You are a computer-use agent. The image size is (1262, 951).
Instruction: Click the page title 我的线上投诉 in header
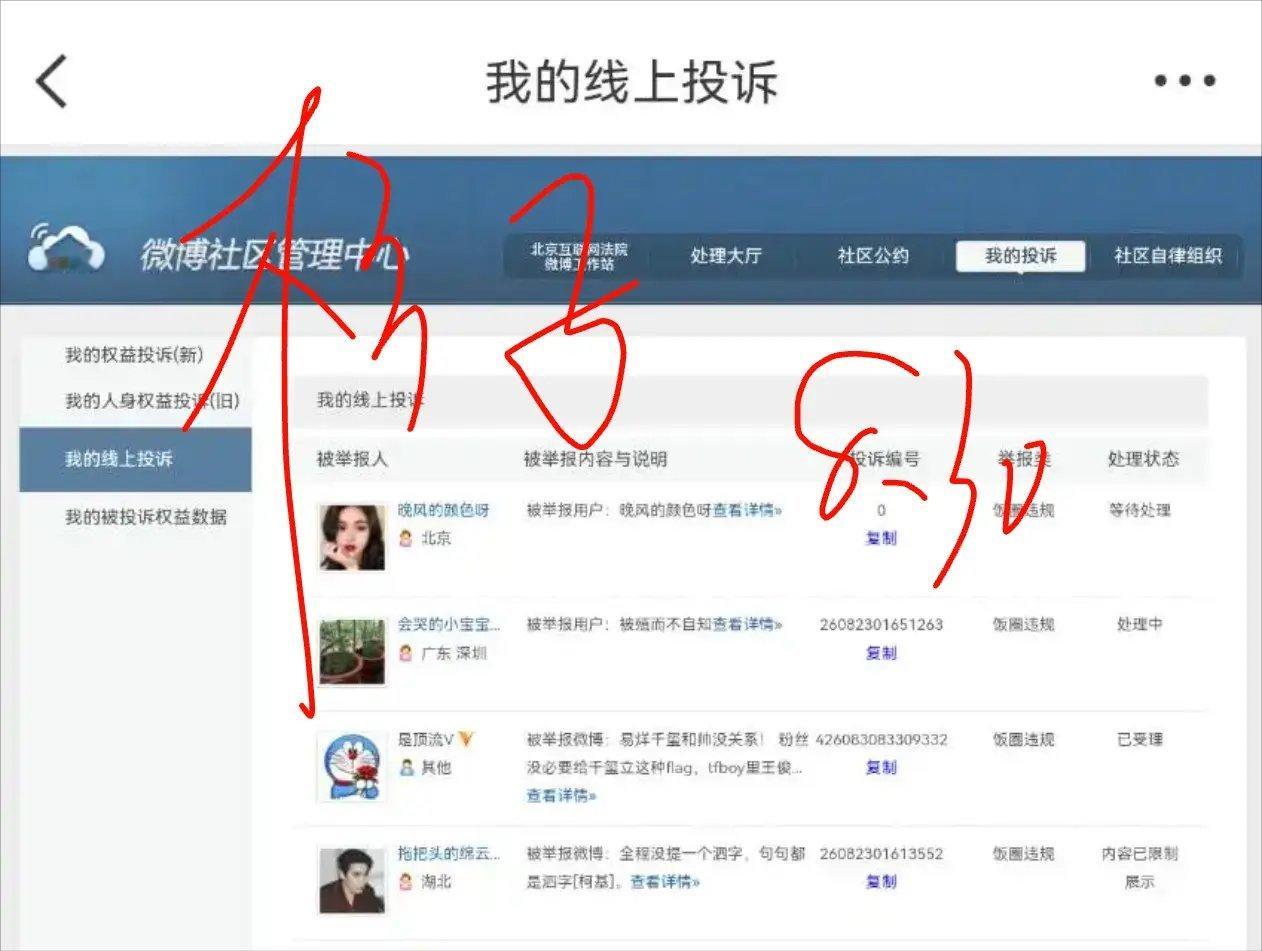pos(632,82)
